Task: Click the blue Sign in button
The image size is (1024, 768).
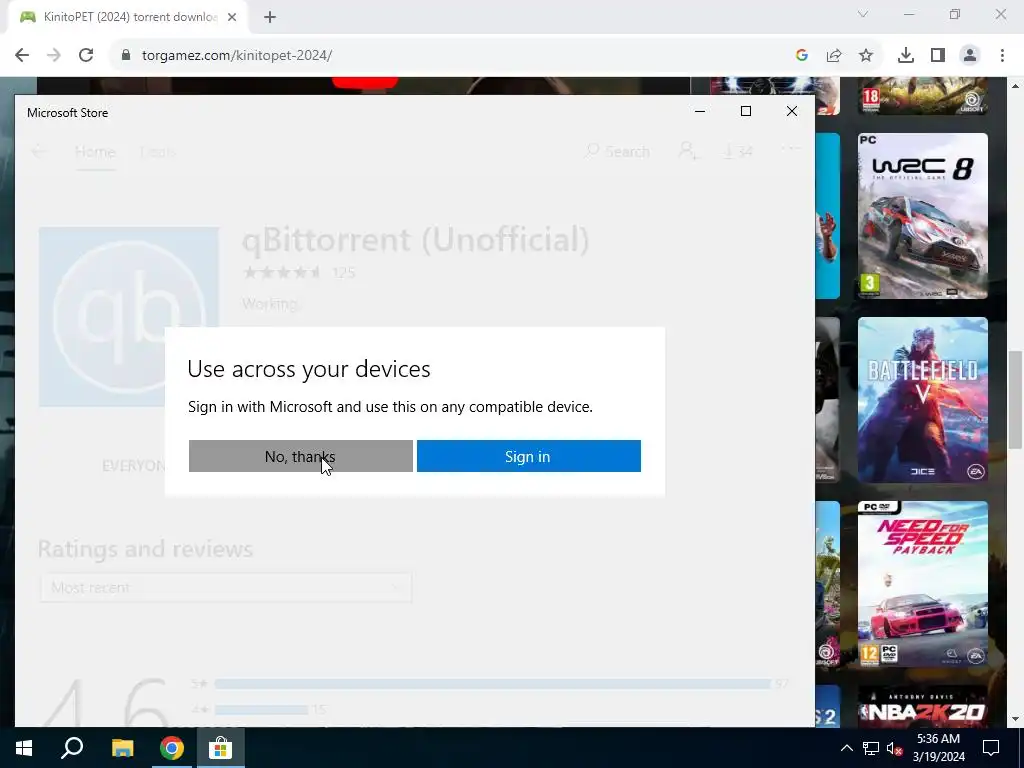Action: pos(528,456)
